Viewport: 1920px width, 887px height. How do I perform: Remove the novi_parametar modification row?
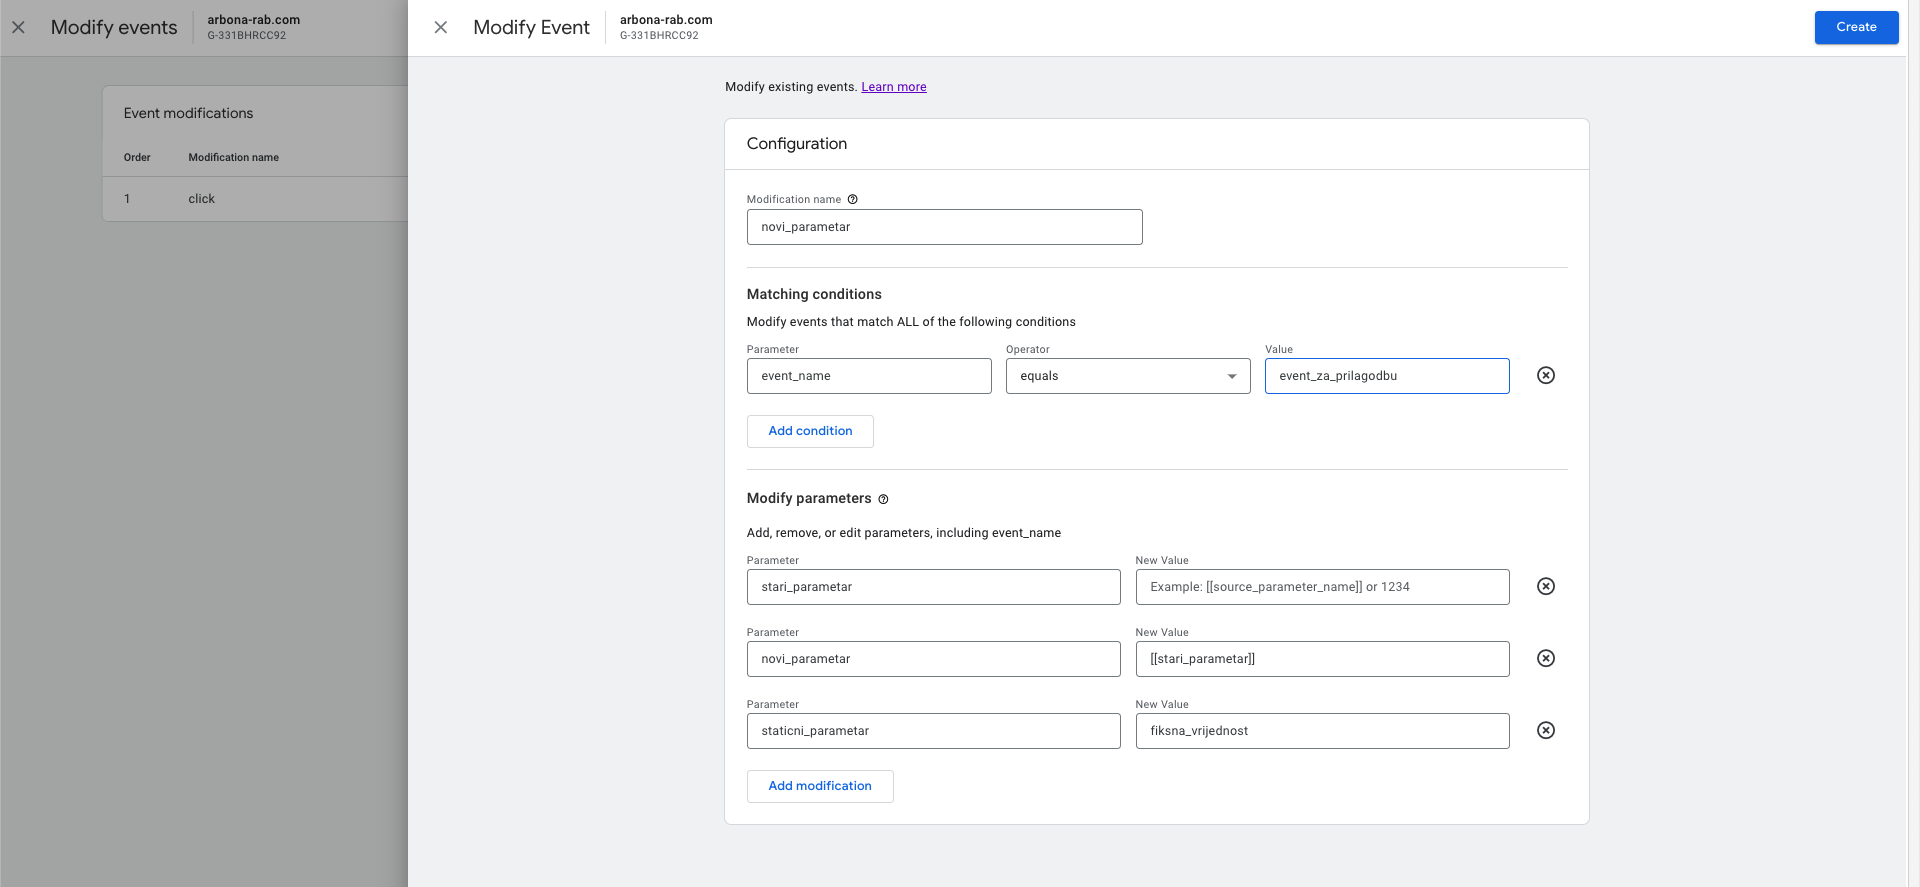1546,658
